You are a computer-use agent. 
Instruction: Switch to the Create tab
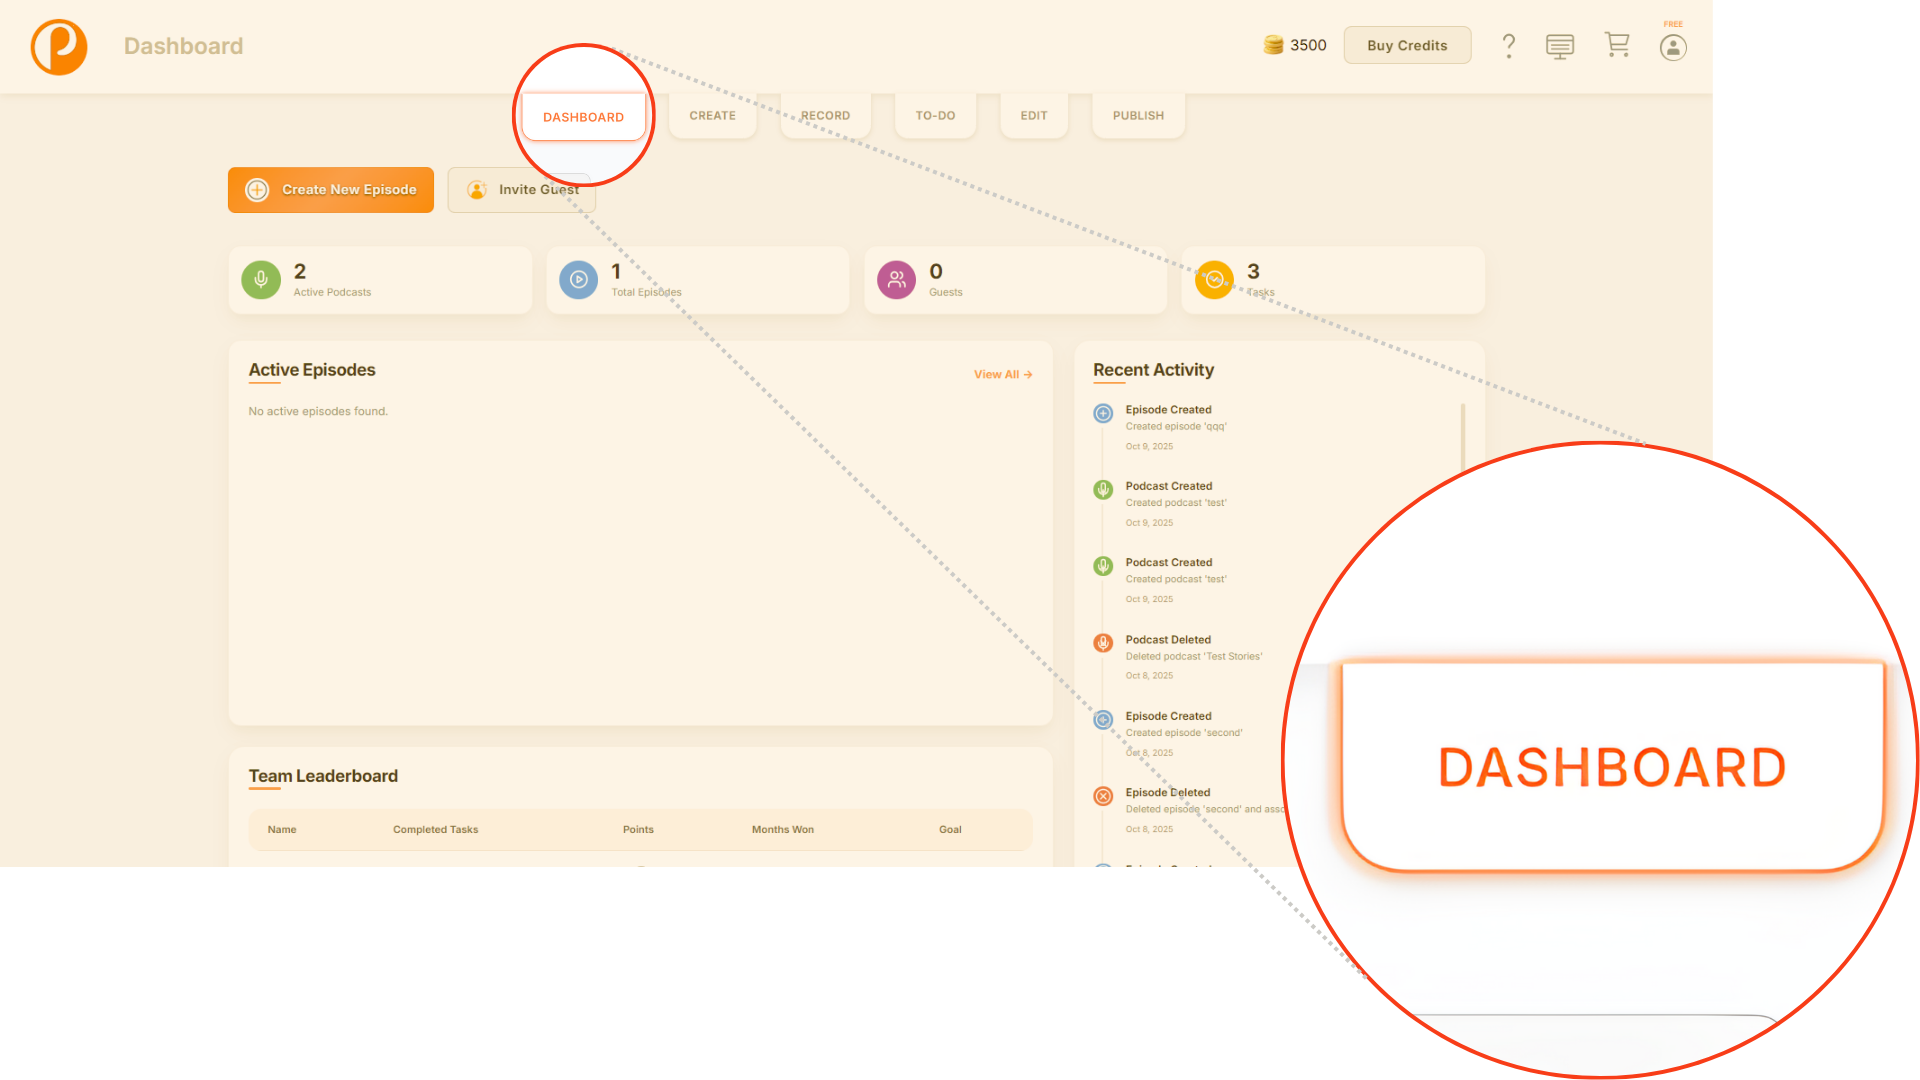pyautogui.click(x=712, y=116)
